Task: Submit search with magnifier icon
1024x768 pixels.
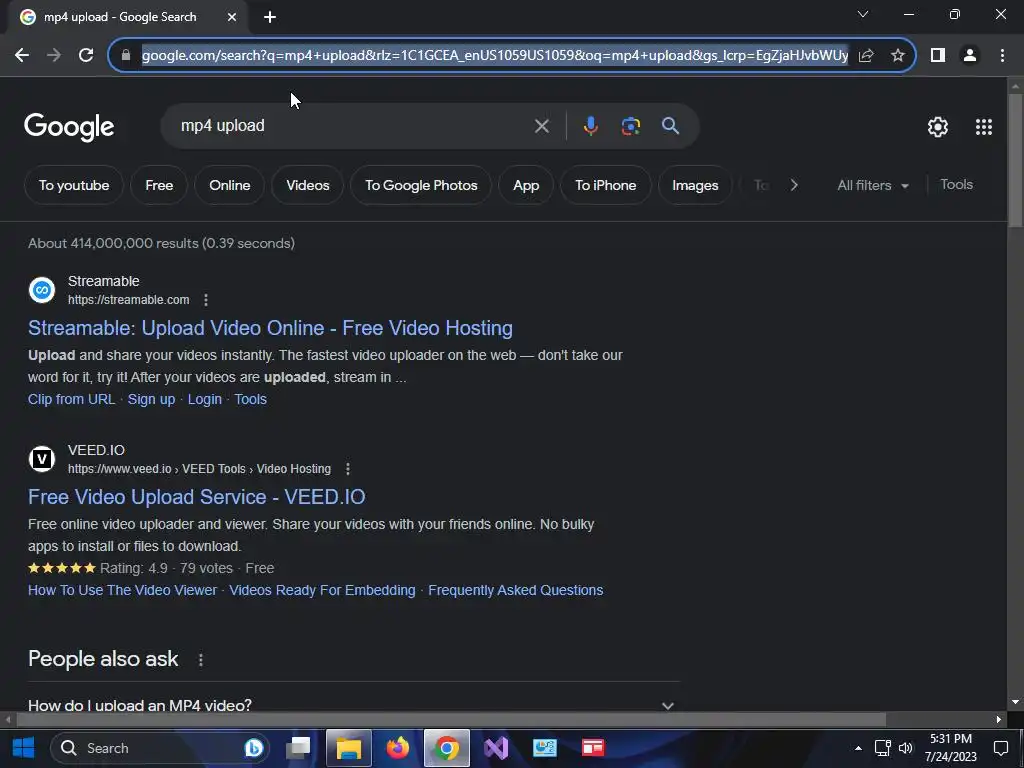Action: (x=670, y=126)
